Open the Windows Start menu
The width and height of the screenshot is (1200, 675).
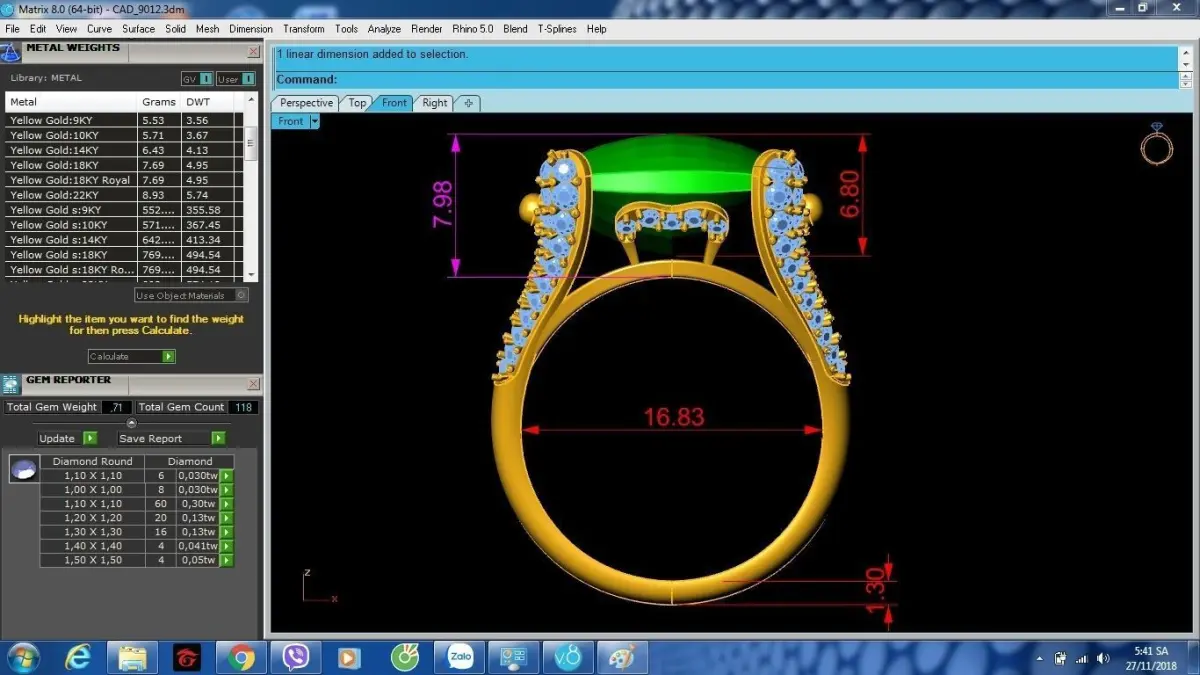(x=22, y=658)
